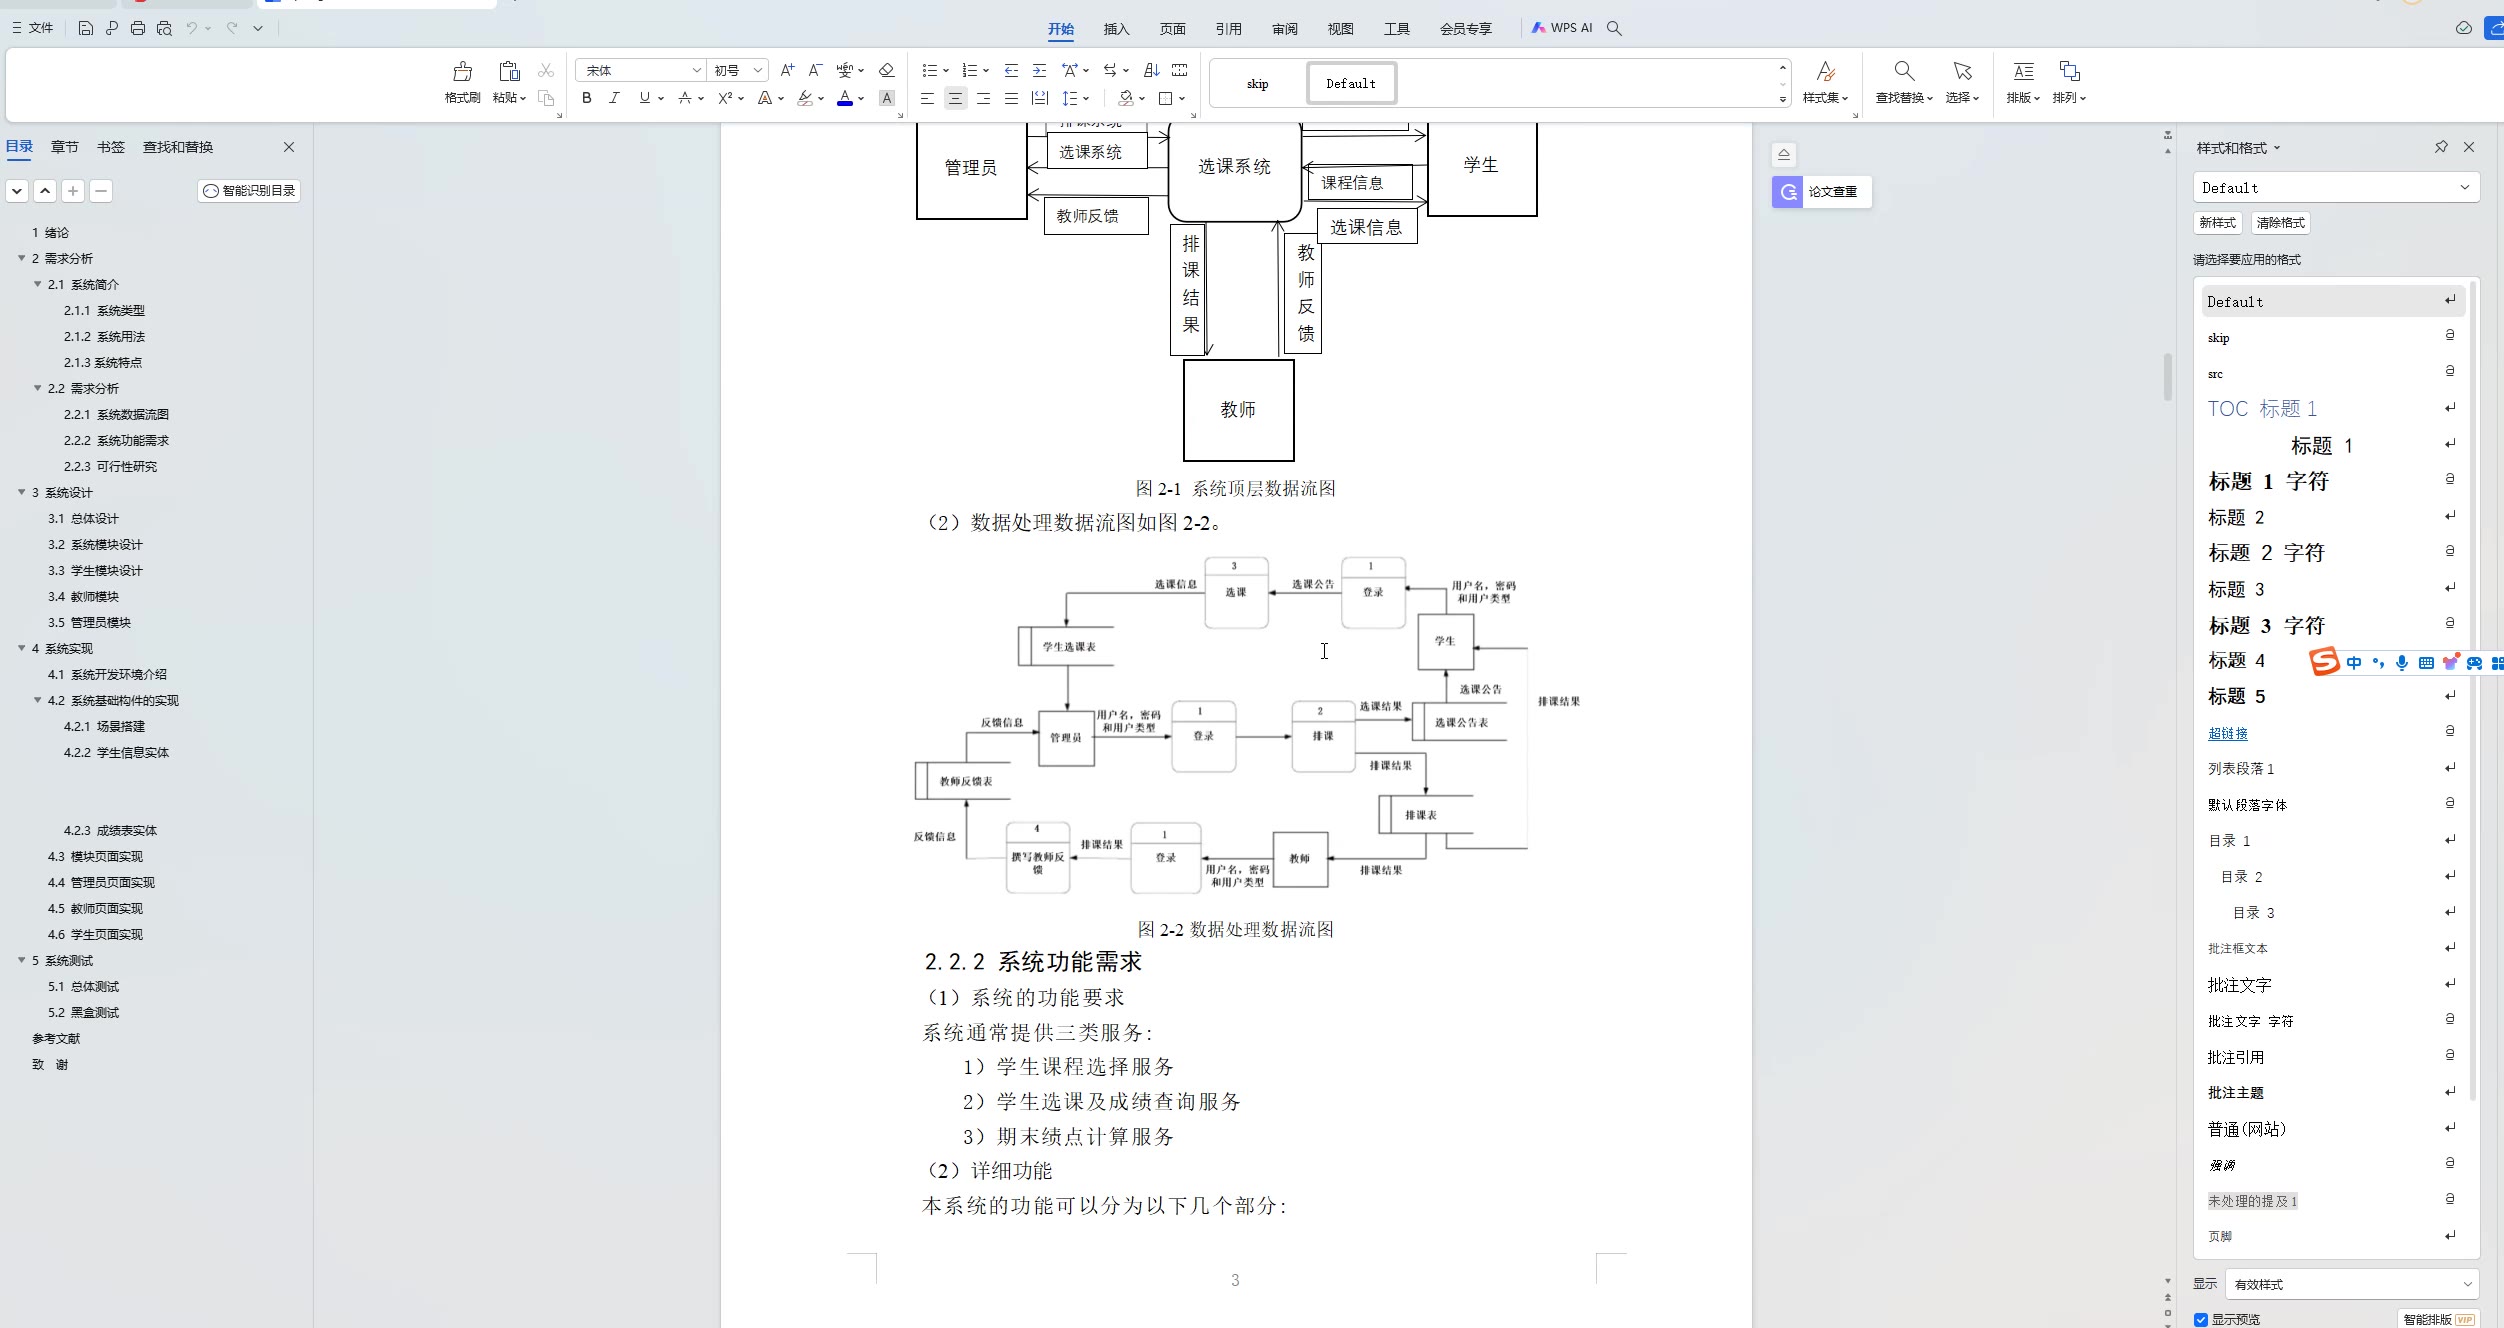Align paragraph left
Screen dimensions: 2504x1328
(927, 98)
